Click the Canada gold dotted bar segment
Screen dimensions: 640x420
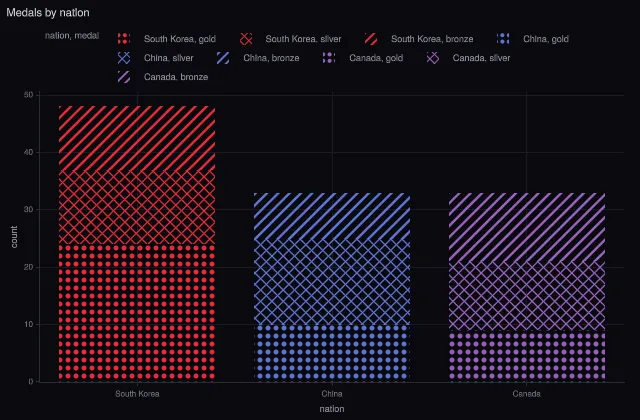527,356
